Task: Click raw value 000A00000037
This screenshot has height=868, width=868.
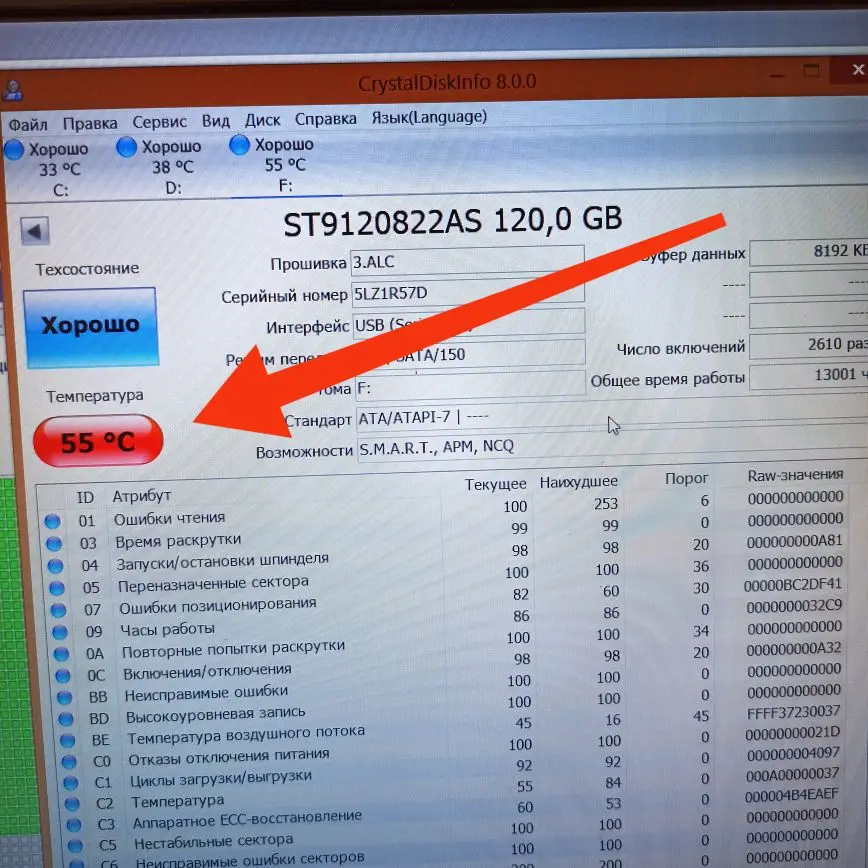Action: pyautogui.click(x=792, y=774)
